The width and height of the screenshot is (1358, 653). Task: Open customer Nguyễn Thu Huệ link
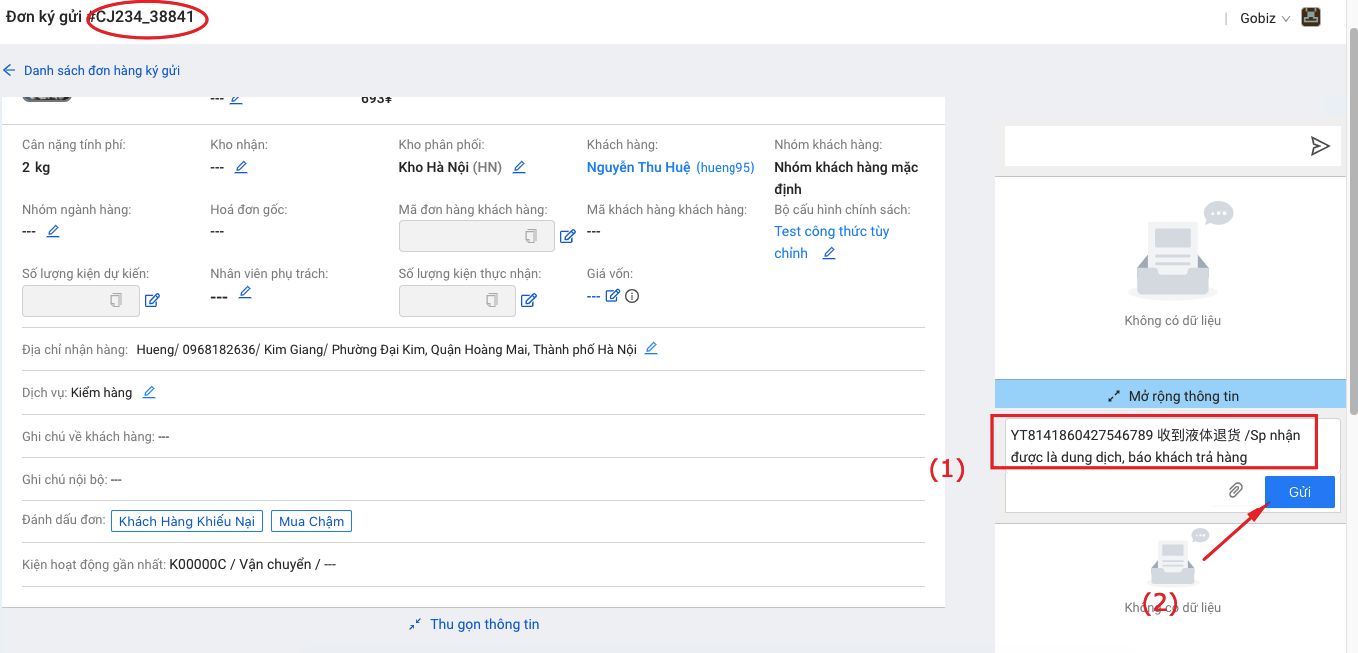638,167
